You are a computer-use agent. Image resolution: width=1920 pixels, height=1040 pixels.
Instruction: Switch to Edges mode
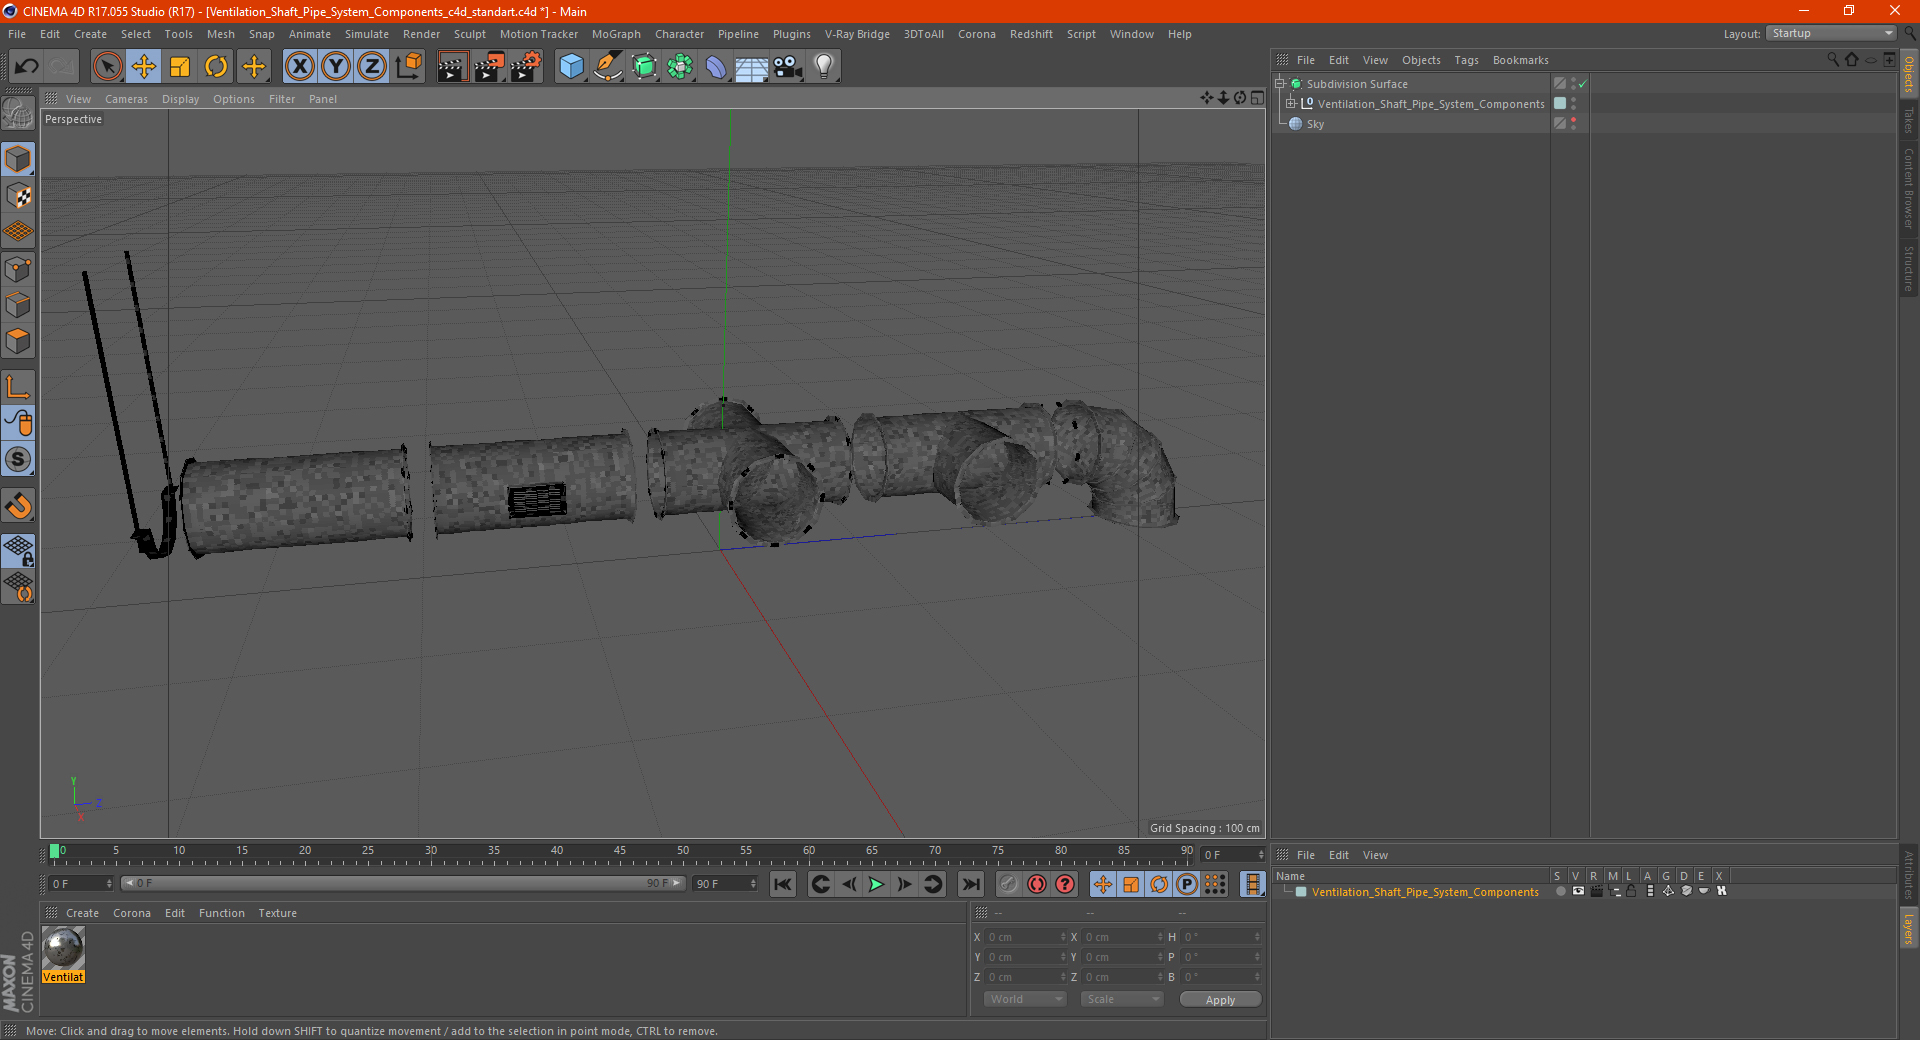[x=18, y=305]
